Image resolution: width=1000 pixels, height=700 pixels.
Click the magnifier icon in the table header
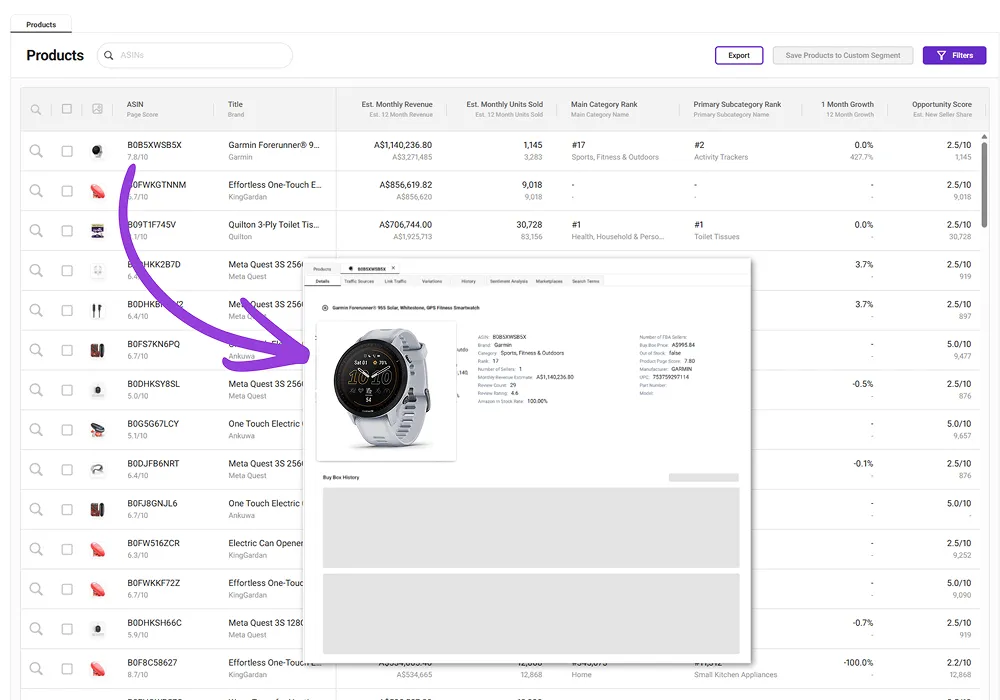coord(36,109)
